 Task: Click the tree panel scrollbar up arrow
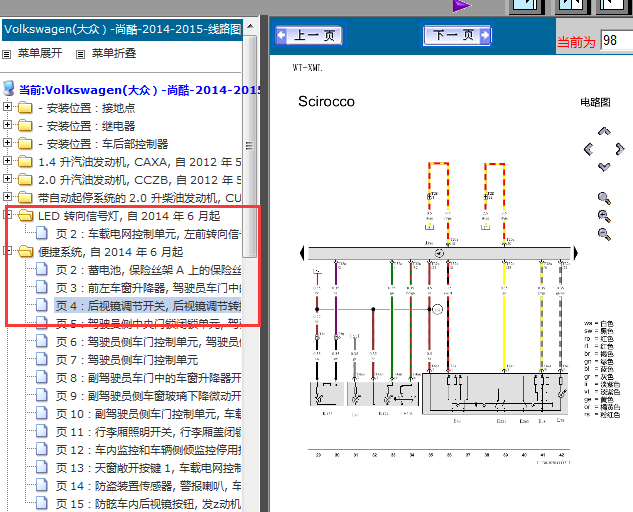coord(250,26)
